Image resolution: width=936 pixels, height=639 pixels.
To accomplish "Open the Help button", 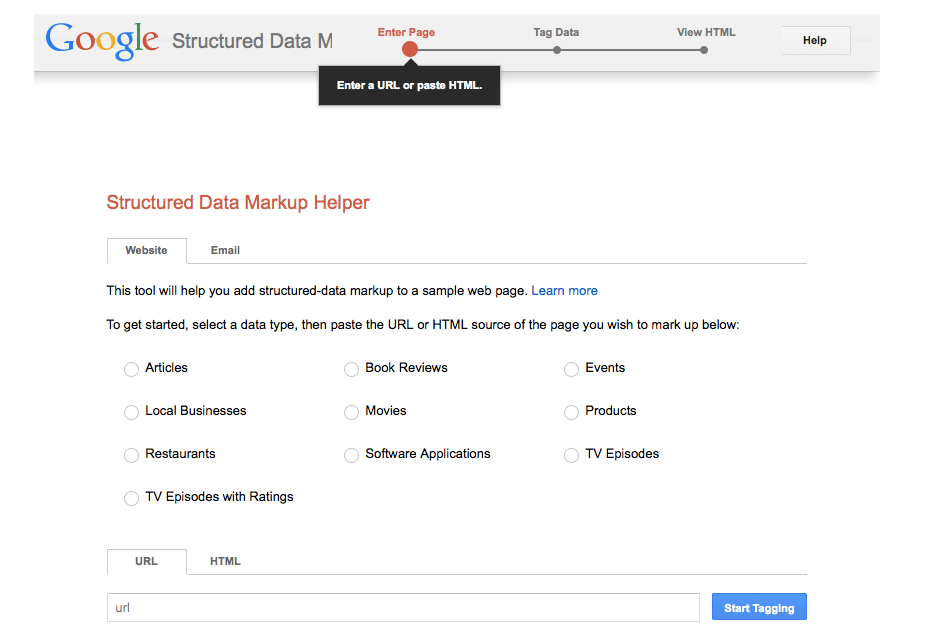I will [x=815, y=41].
